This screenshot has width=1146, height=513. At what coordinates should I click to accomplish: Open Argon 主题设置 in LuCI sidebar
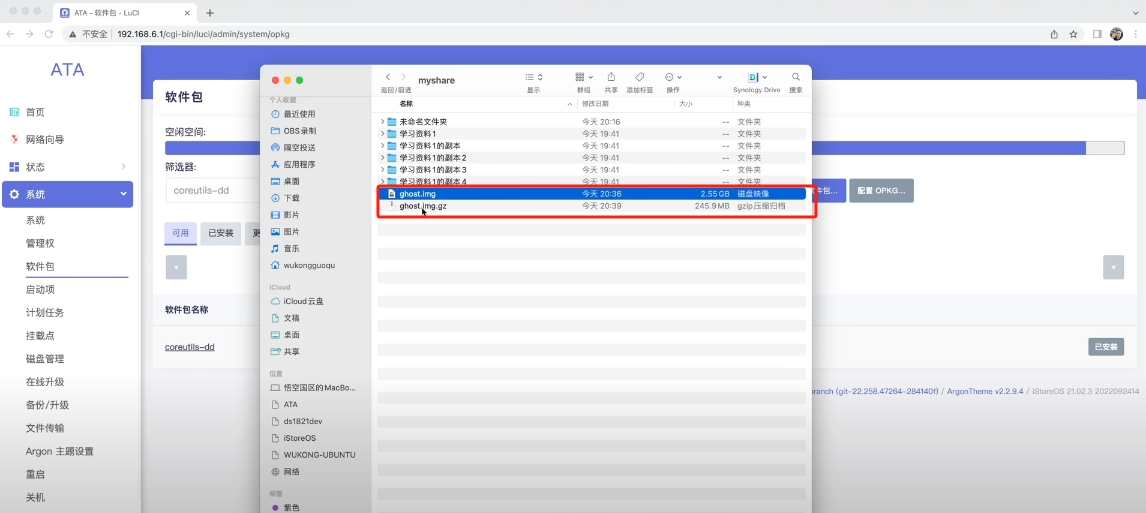[x=60, y=452]
